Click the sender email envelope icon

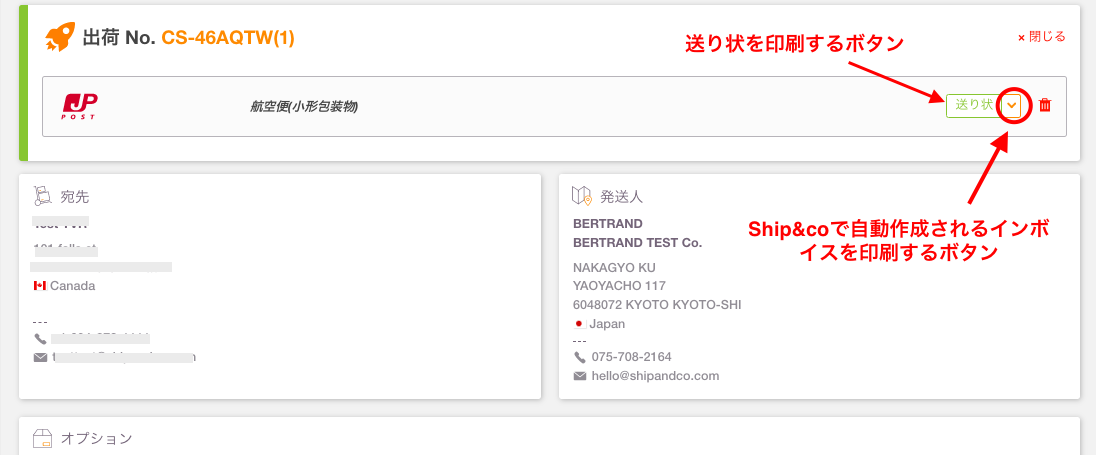[x=579, y=376]
